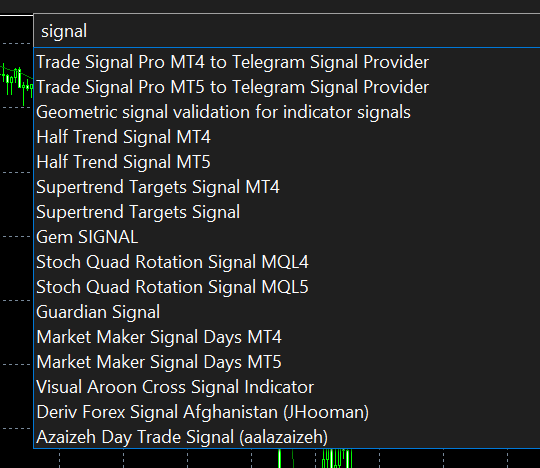The width and height of the screenshot is (540, 468).
Task: Click the green candlesticks on the left chart
Action: click(x=17, y=84)
